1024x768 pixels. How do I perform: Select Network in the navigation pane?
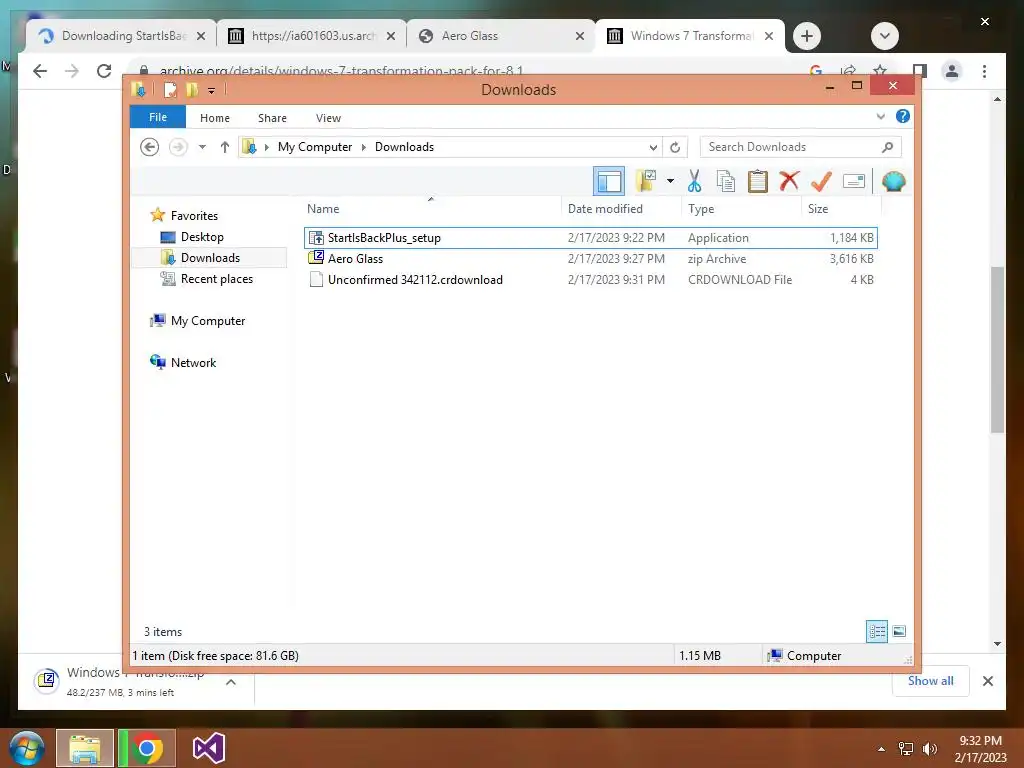pyautogui.click(x=193, y=362)
